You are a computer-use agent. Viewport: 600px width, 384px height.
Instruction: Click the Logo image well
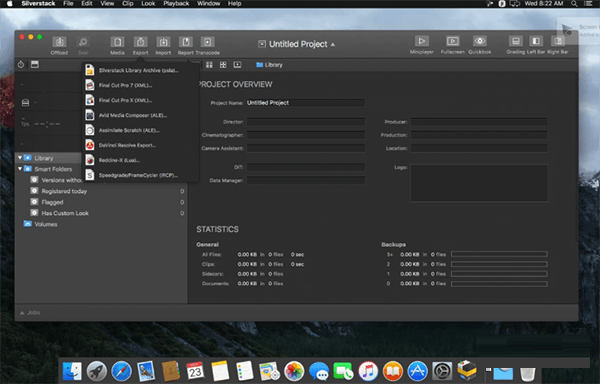coord(479,183)
